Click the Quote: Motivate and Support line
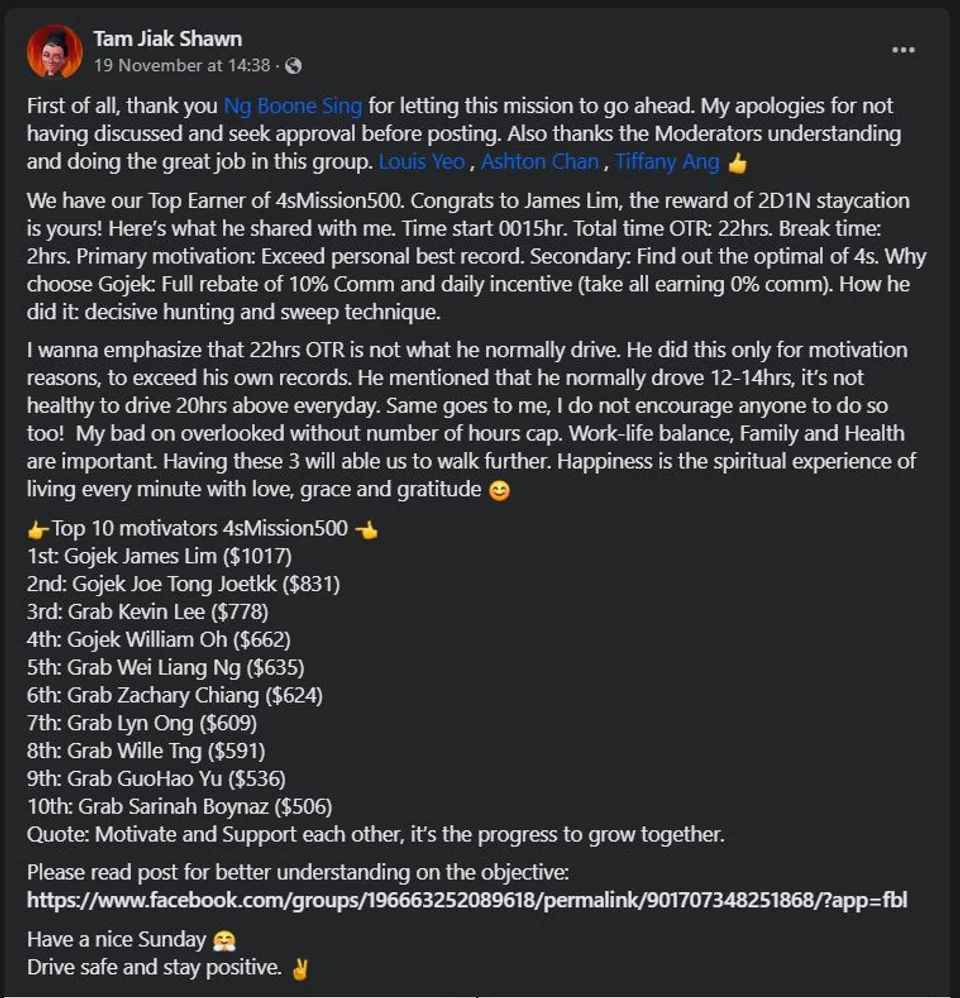Viewport: 960px width, 998px height. (x=375, y=834)
